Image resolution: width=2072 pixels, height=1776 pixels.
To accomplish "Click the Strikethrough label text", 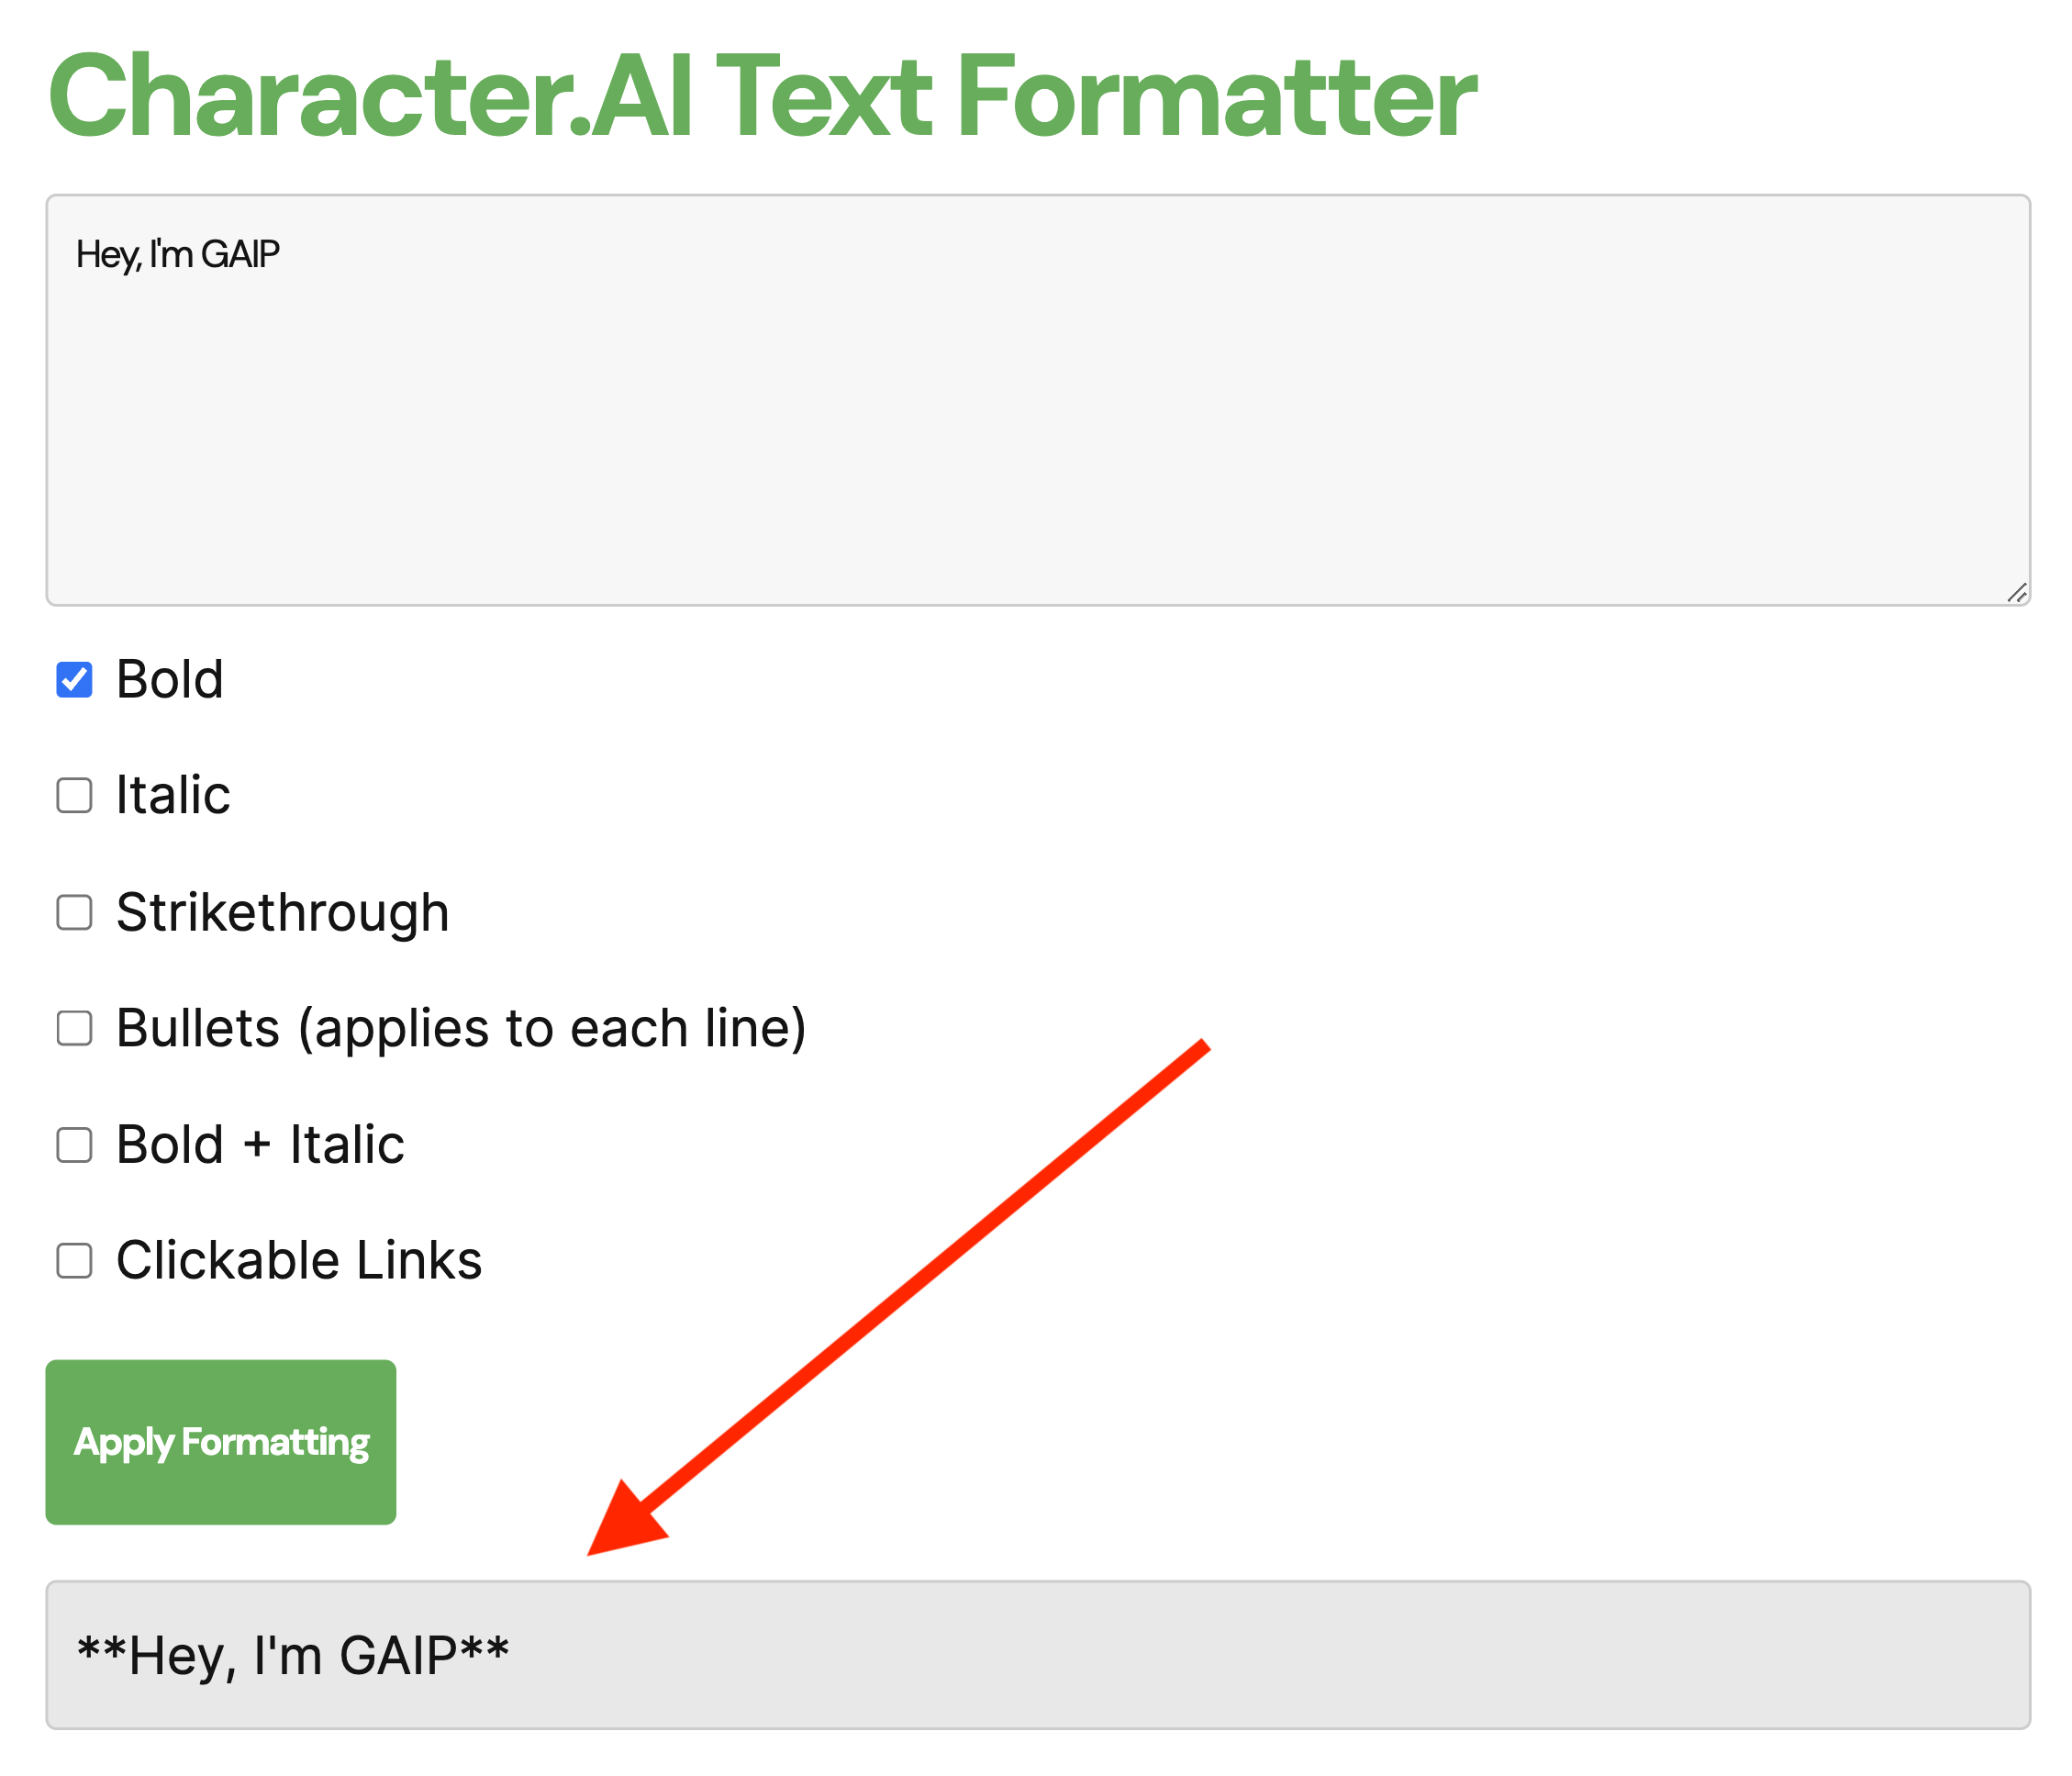I will point(282,911).
